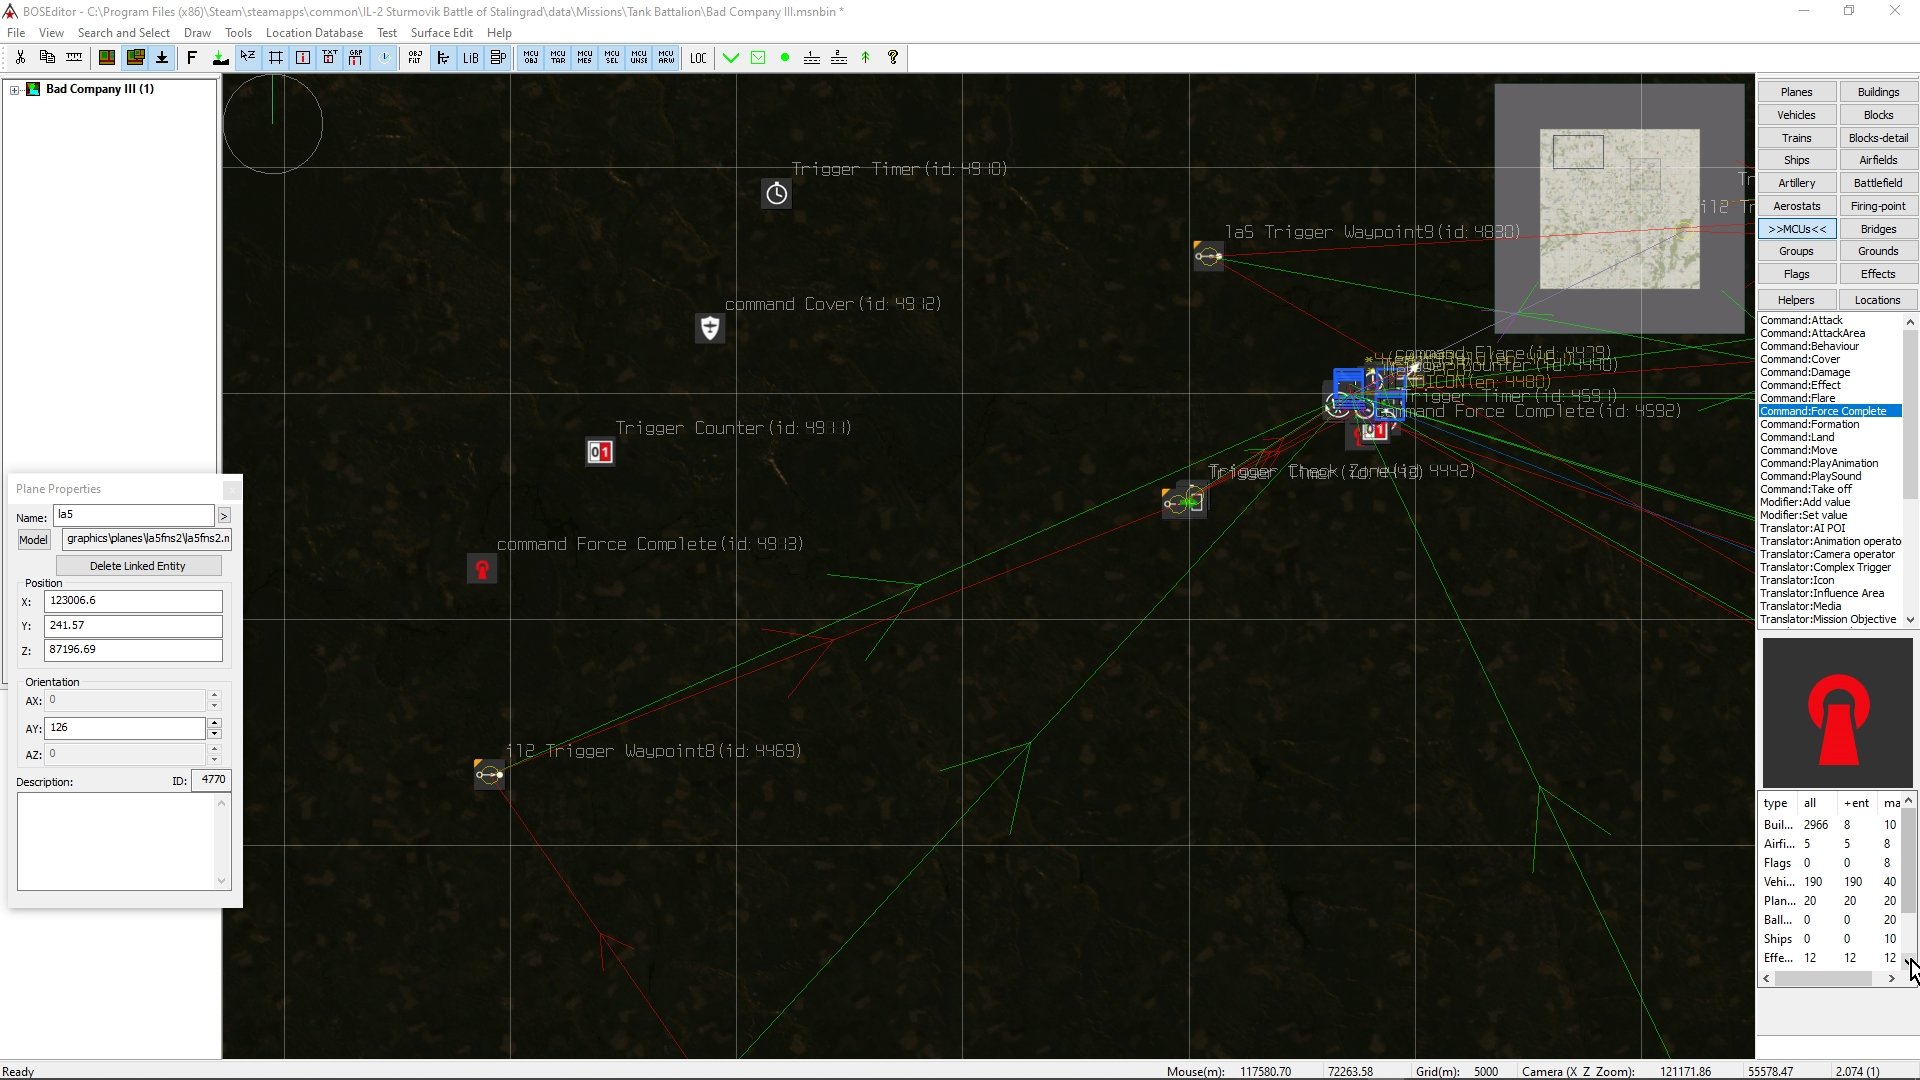The width and height of the screenshot is (1920, 1080).
Task: Select the command Cover shield node icon
Action: tap(710, 328)
